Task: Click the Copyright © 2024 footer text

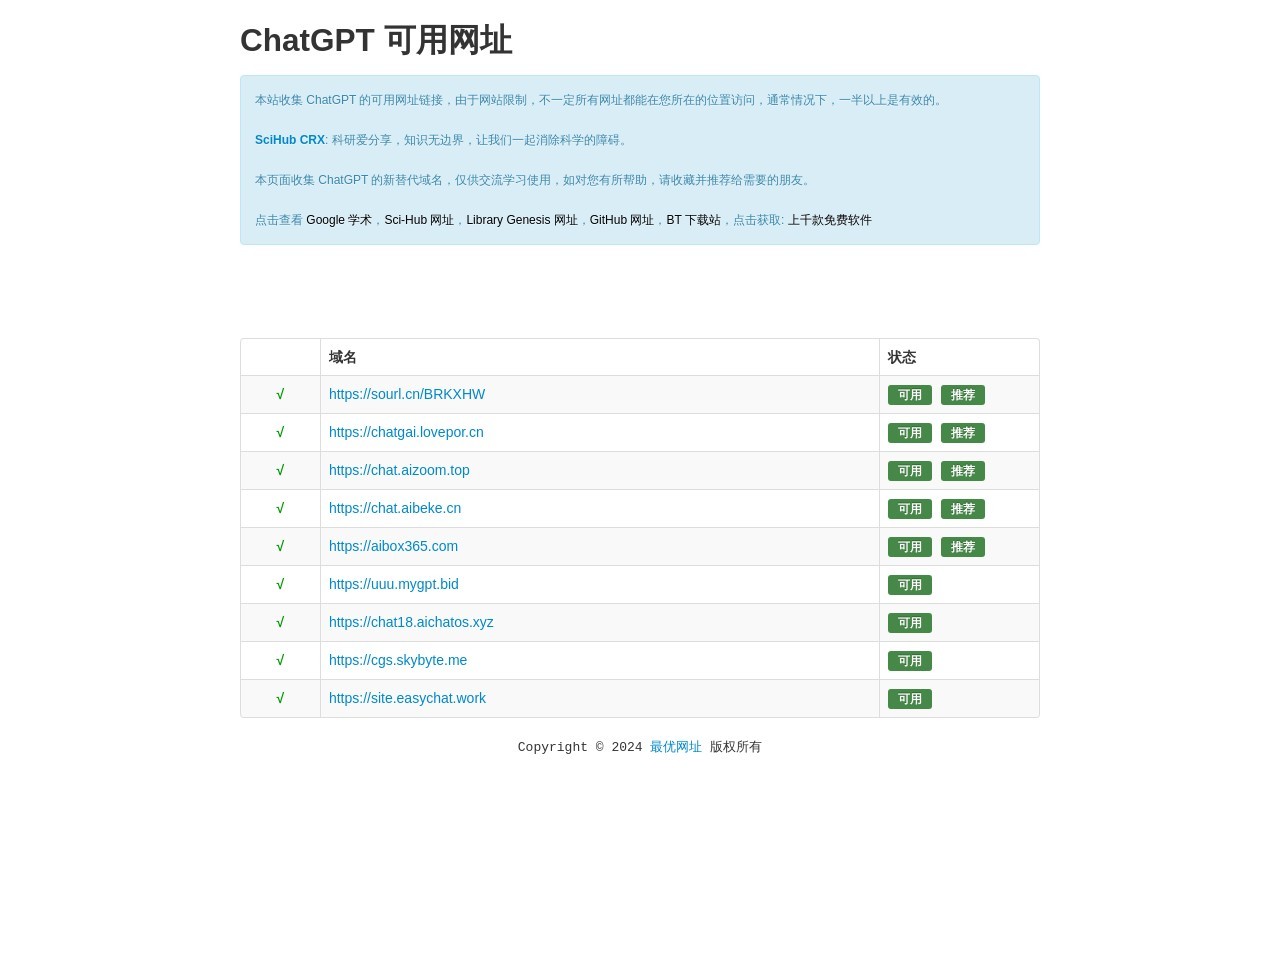Action: [x=580, y=747]
